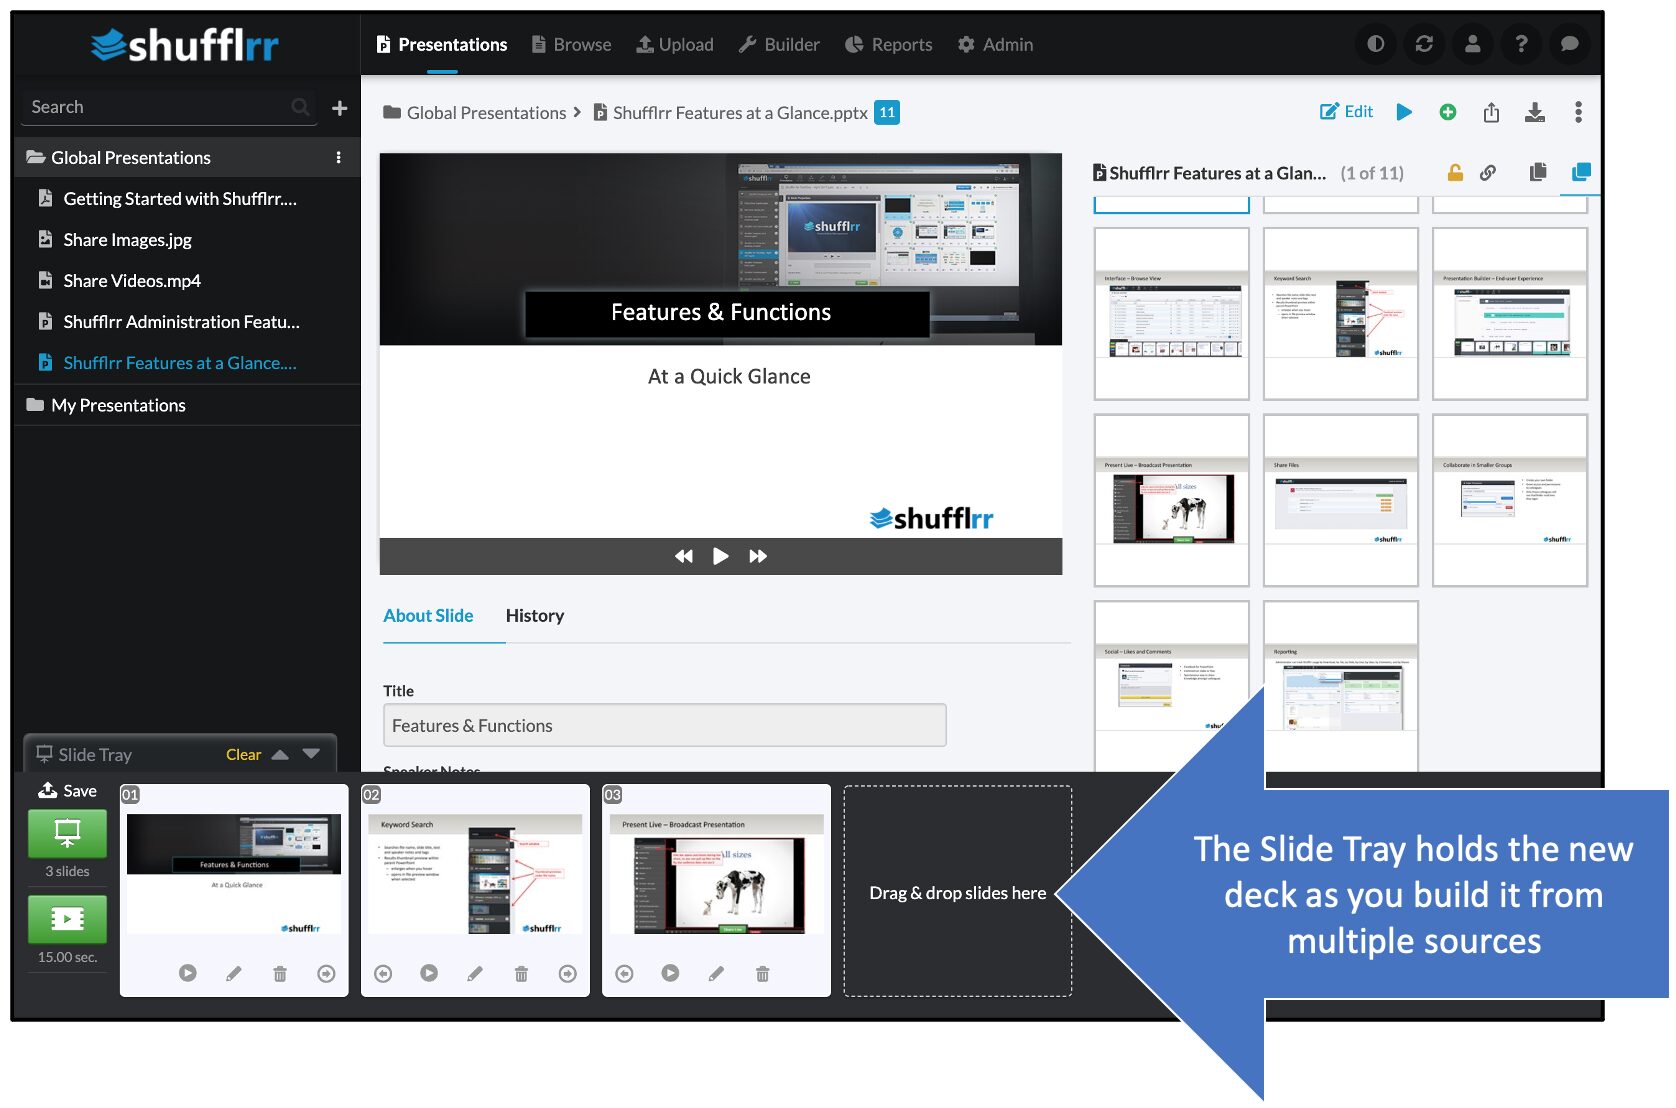Open the user profile icon
Viewport: 1676px width, 1108px height.
coord(1473,44)
